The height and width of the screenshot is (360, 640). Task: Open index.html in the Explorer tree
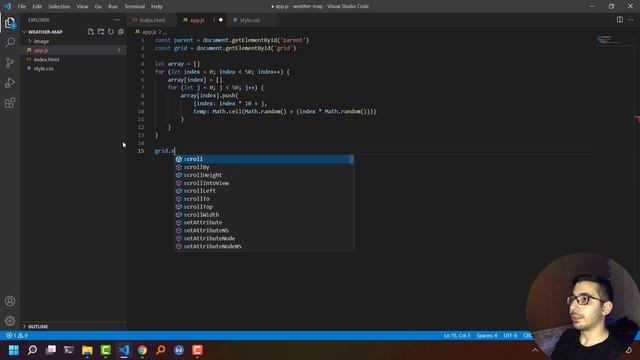(x=73, y=60)
